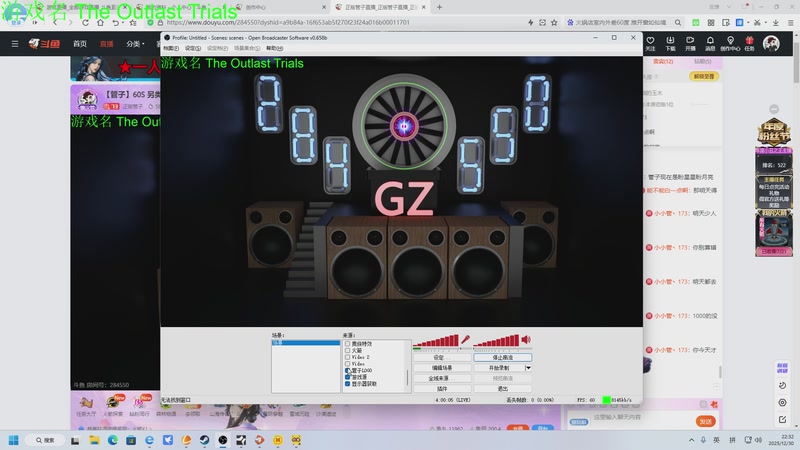Click the 编辑场景 edit scene button
This screenshot has width=800, height=450.
442,368
